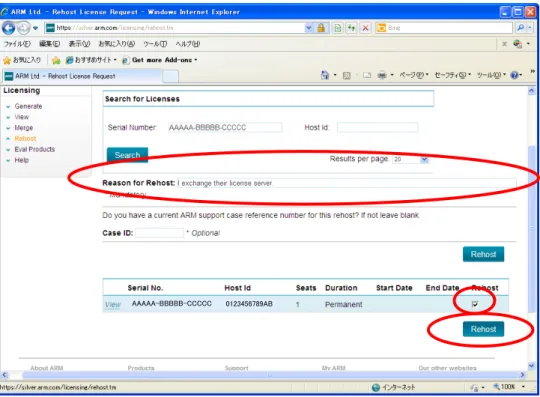The height and width of the screenshot is (397, 540).
Task: Expand the View licensing item
Action: (21, 117)
